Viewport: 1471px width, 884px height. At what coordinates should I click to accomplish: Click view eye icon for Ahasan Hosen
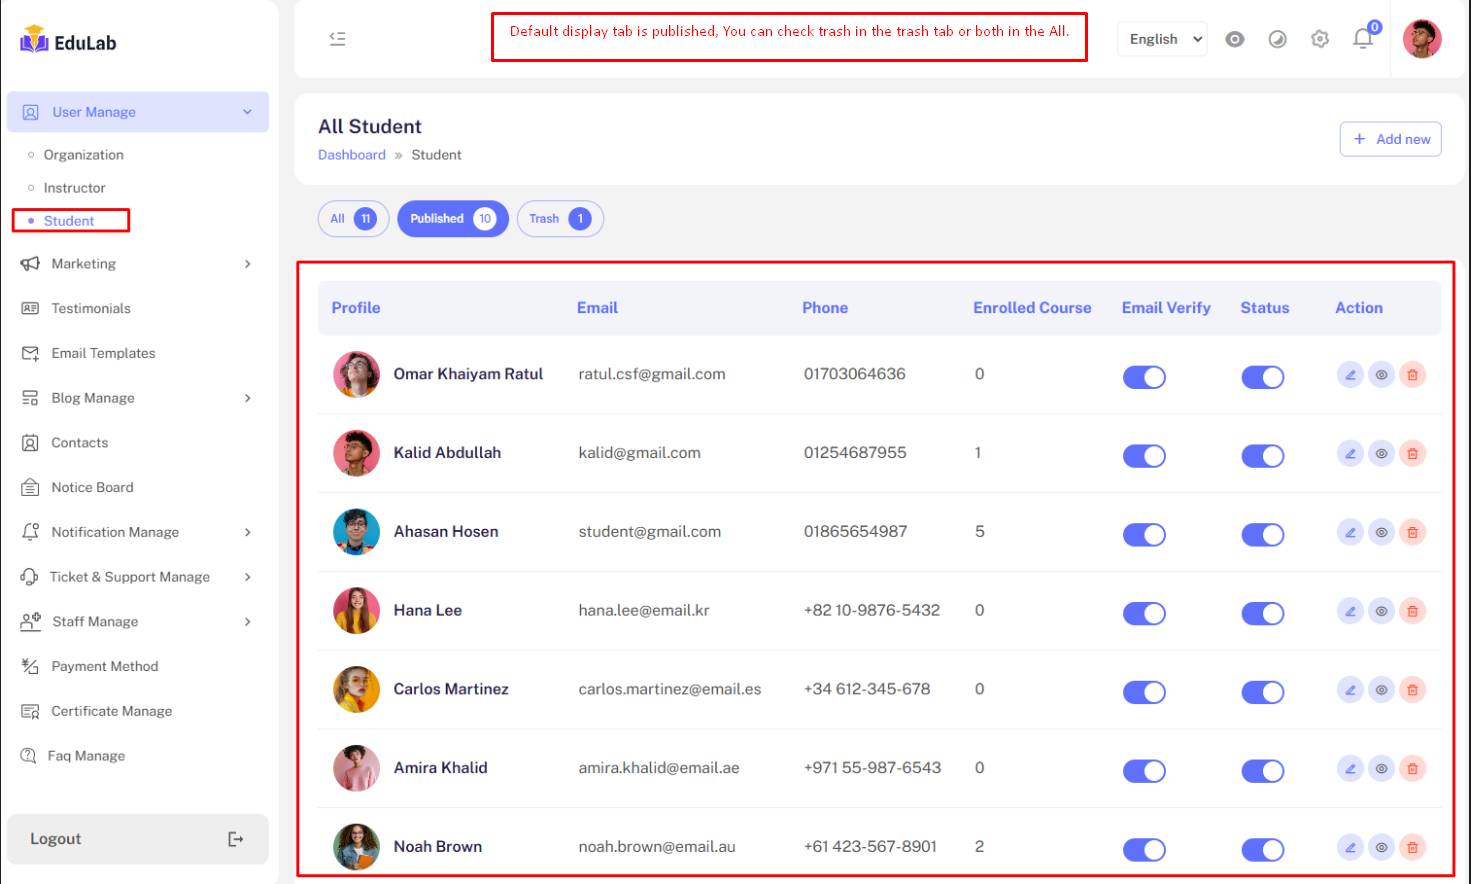point(1381,533)
